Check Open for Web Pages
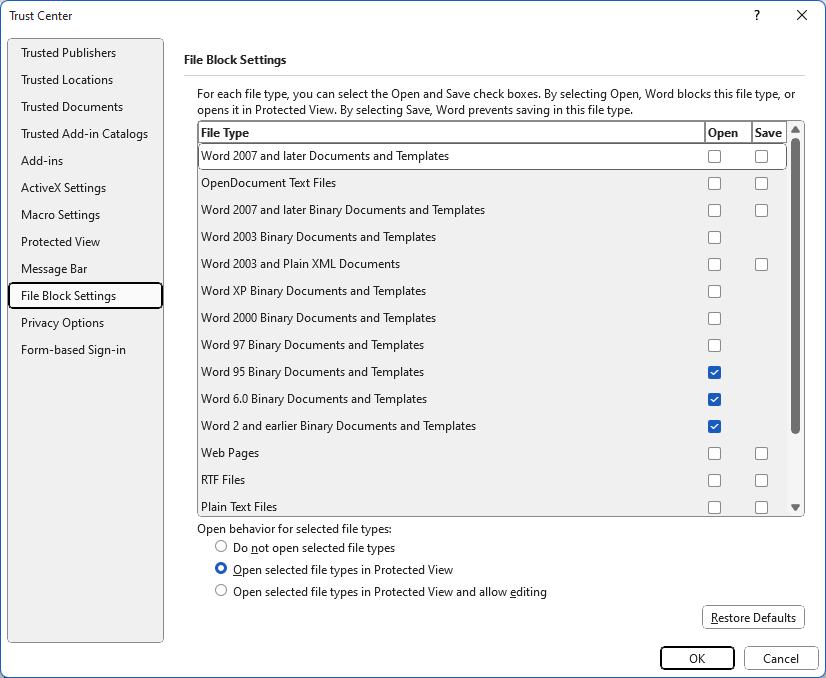 click(714, 454)
